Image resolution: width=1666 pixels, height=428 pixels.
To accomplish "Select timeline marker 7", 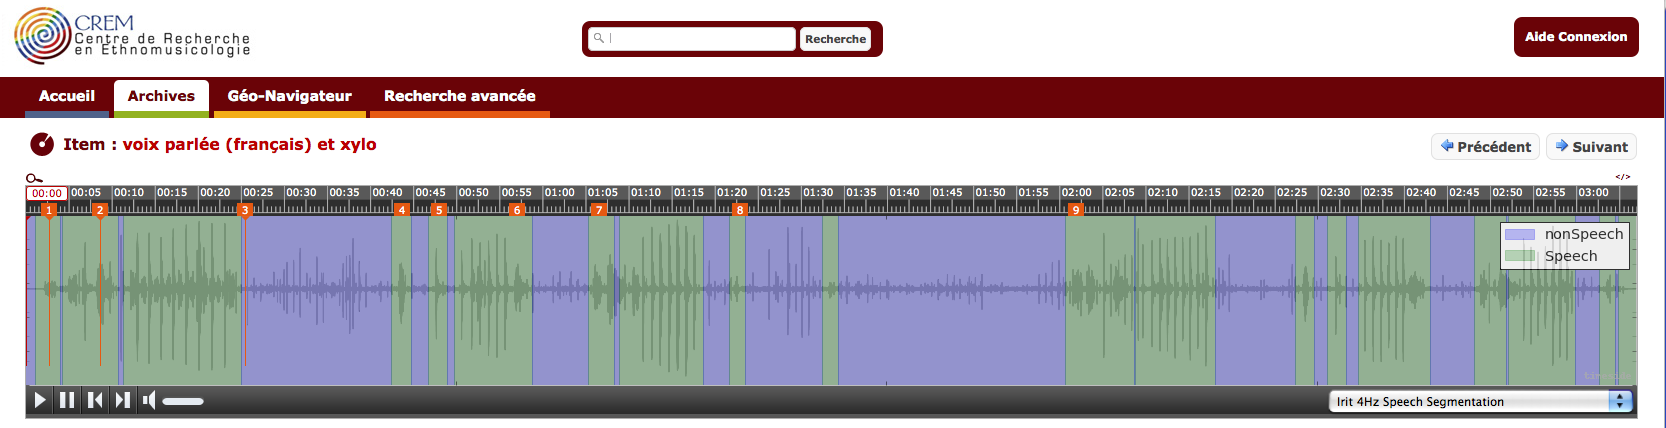I will 598,210.
